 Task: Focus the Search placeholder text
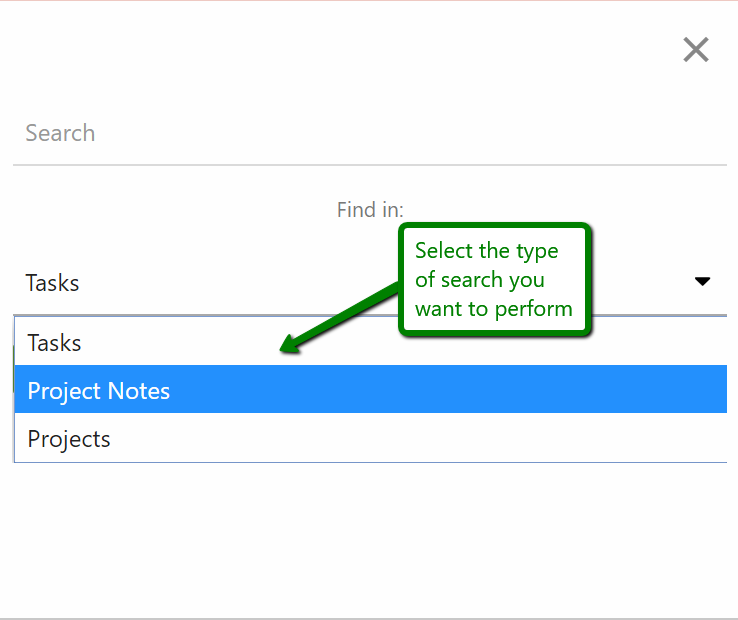point(60,133)
